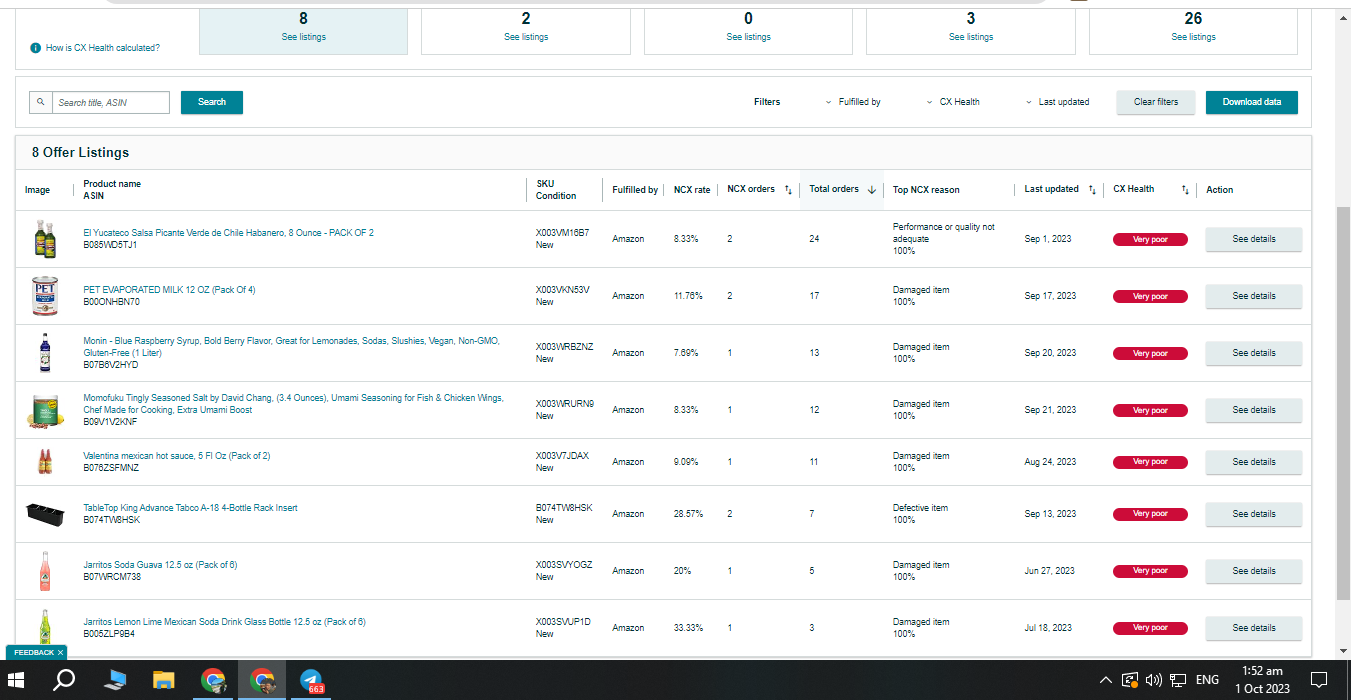Open the volume control in system tray

(1153, 680)
